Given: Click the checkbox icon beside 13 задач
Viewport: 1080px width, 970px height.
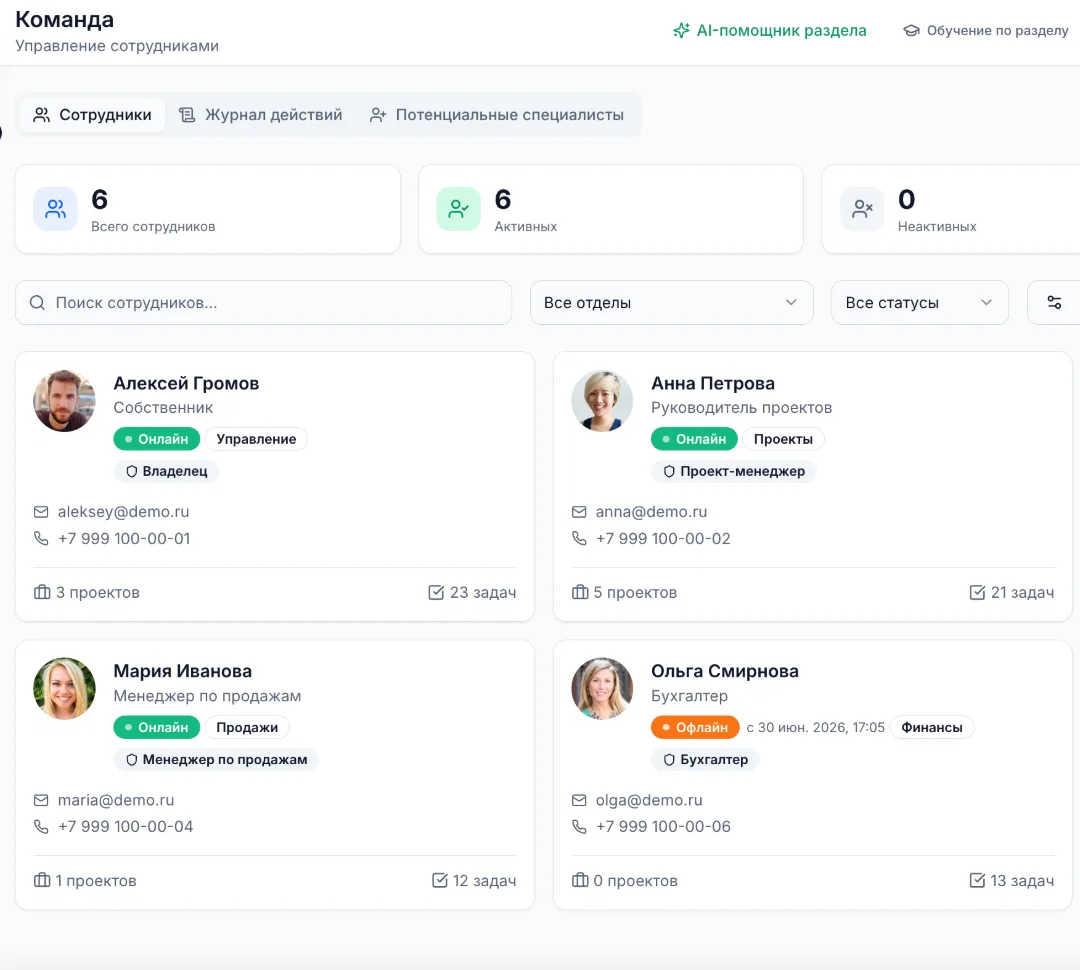Looking at the screenshot, I should click(977, 880).
